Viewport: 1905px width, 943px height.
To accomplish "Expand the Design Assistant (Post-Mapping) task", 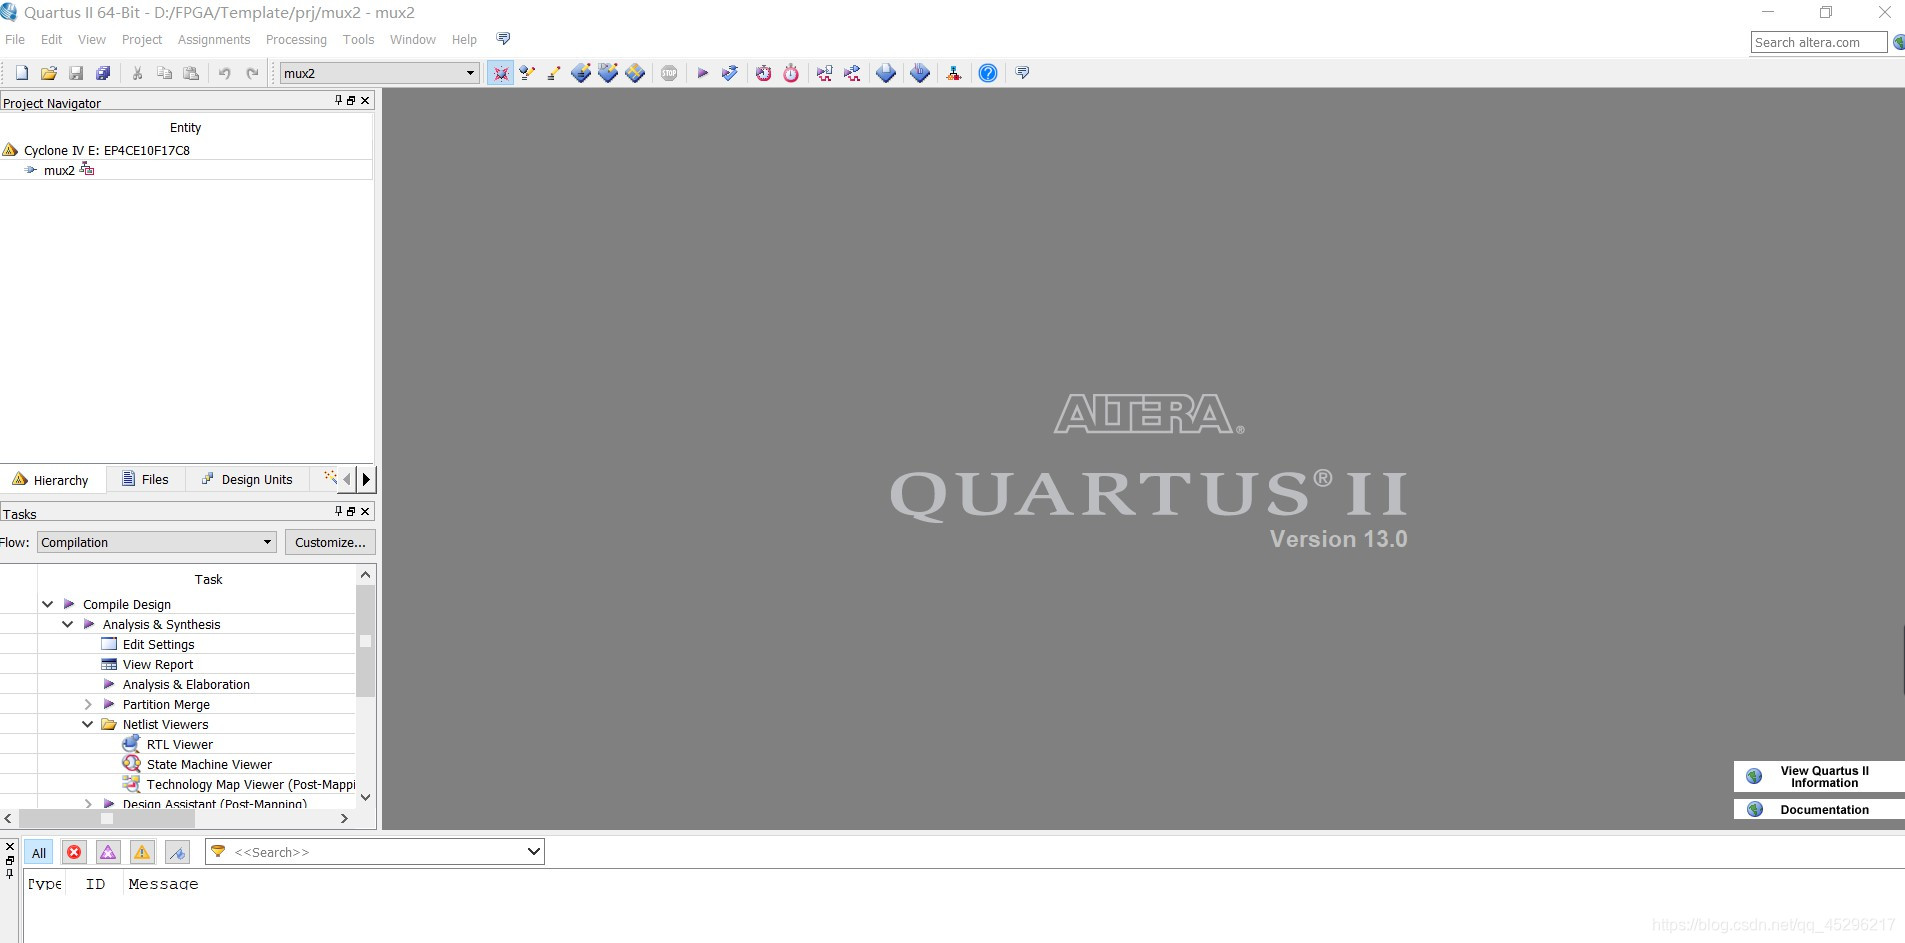I will tap(88, 803).
